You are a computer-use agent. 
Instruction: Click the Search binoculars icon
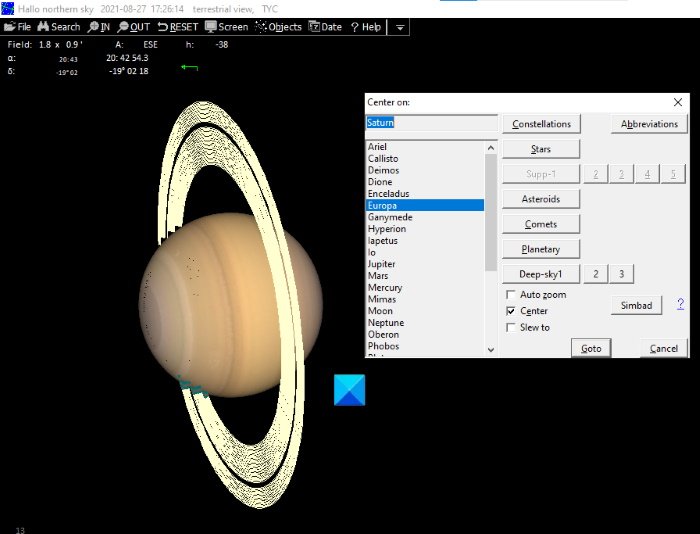58,27
